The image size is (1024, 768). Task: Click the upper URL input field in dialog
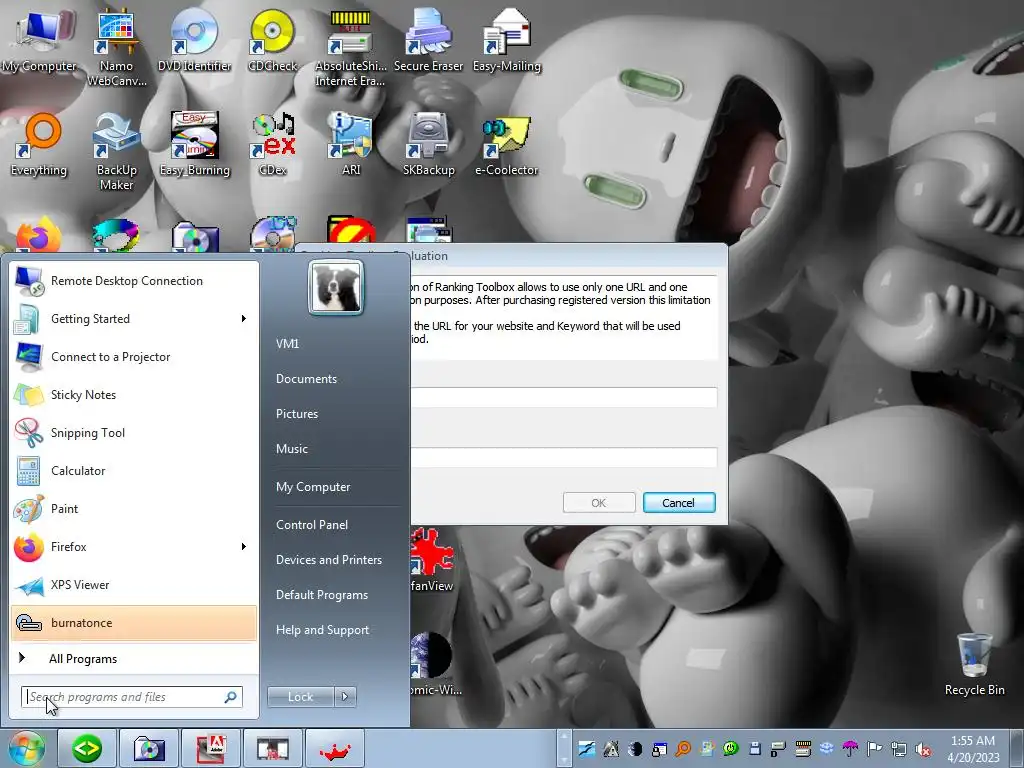point(564,397)
